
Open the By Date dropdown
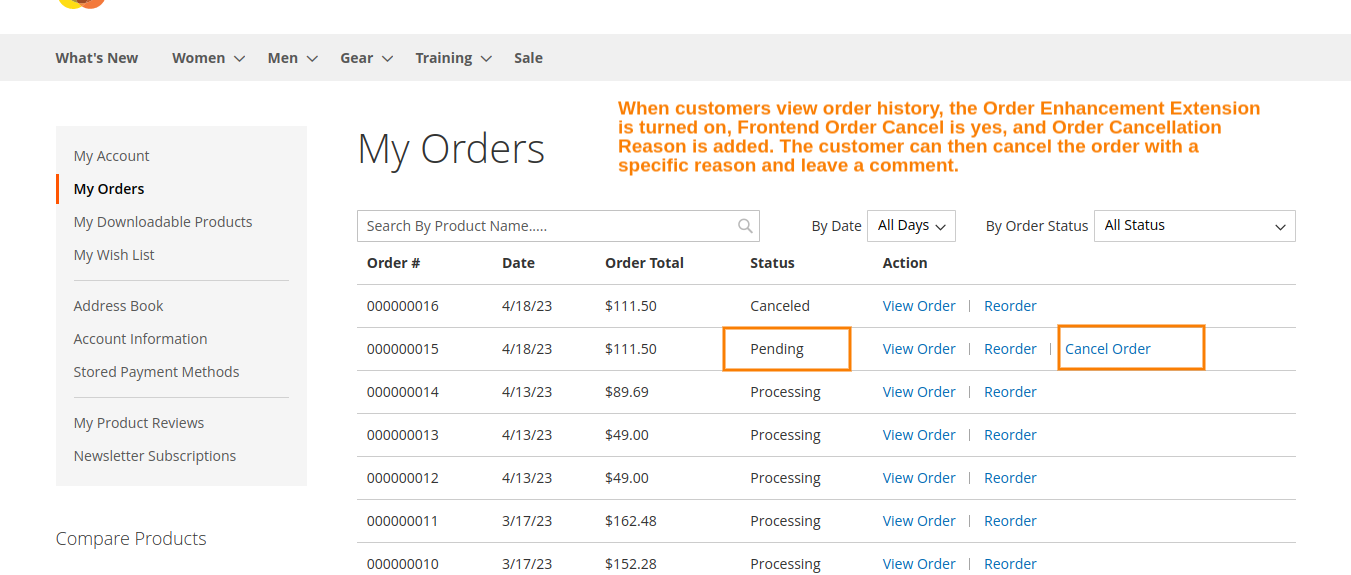point(911,226)
